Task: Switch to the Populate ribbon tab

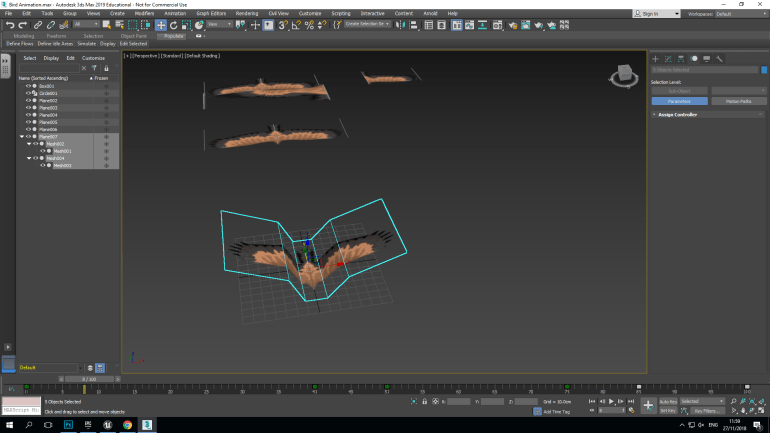Action: click(x=173, y=36)
